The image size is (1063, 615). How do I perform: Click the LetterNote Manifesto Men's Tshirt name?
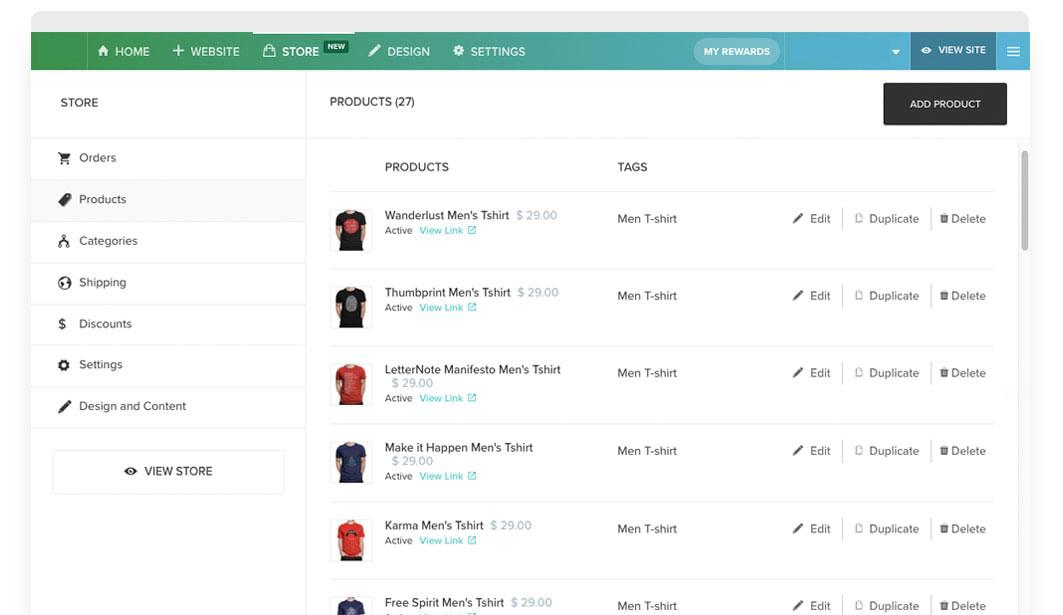[473, 370]
